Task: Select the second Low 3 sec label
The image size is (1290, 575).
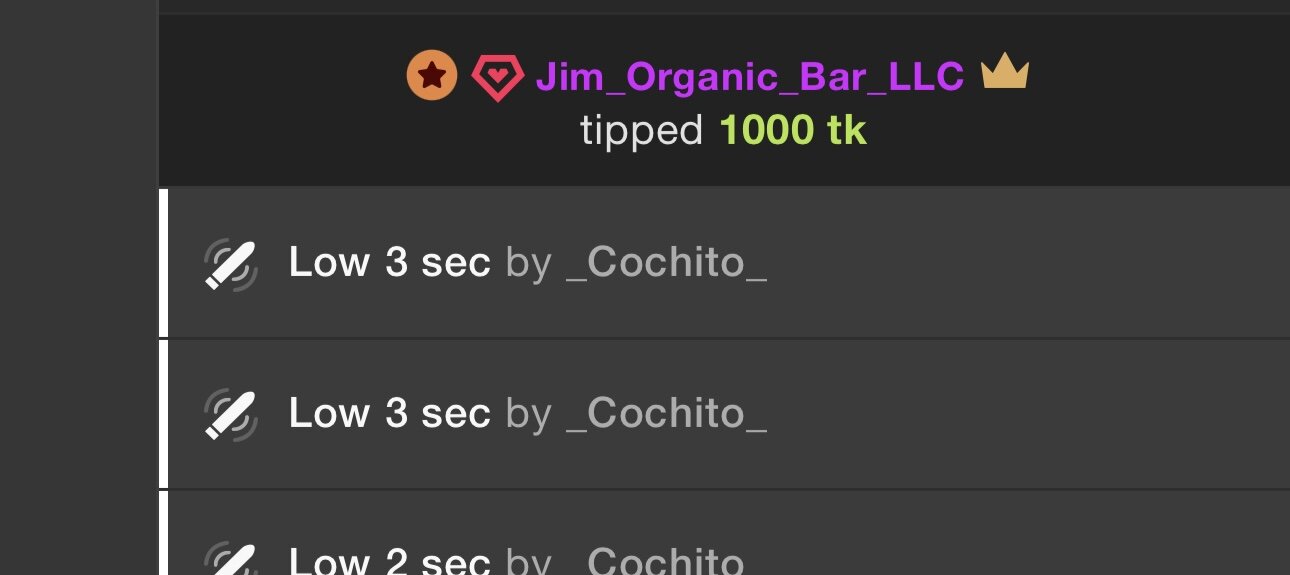Action: click(x=389, y=413)
